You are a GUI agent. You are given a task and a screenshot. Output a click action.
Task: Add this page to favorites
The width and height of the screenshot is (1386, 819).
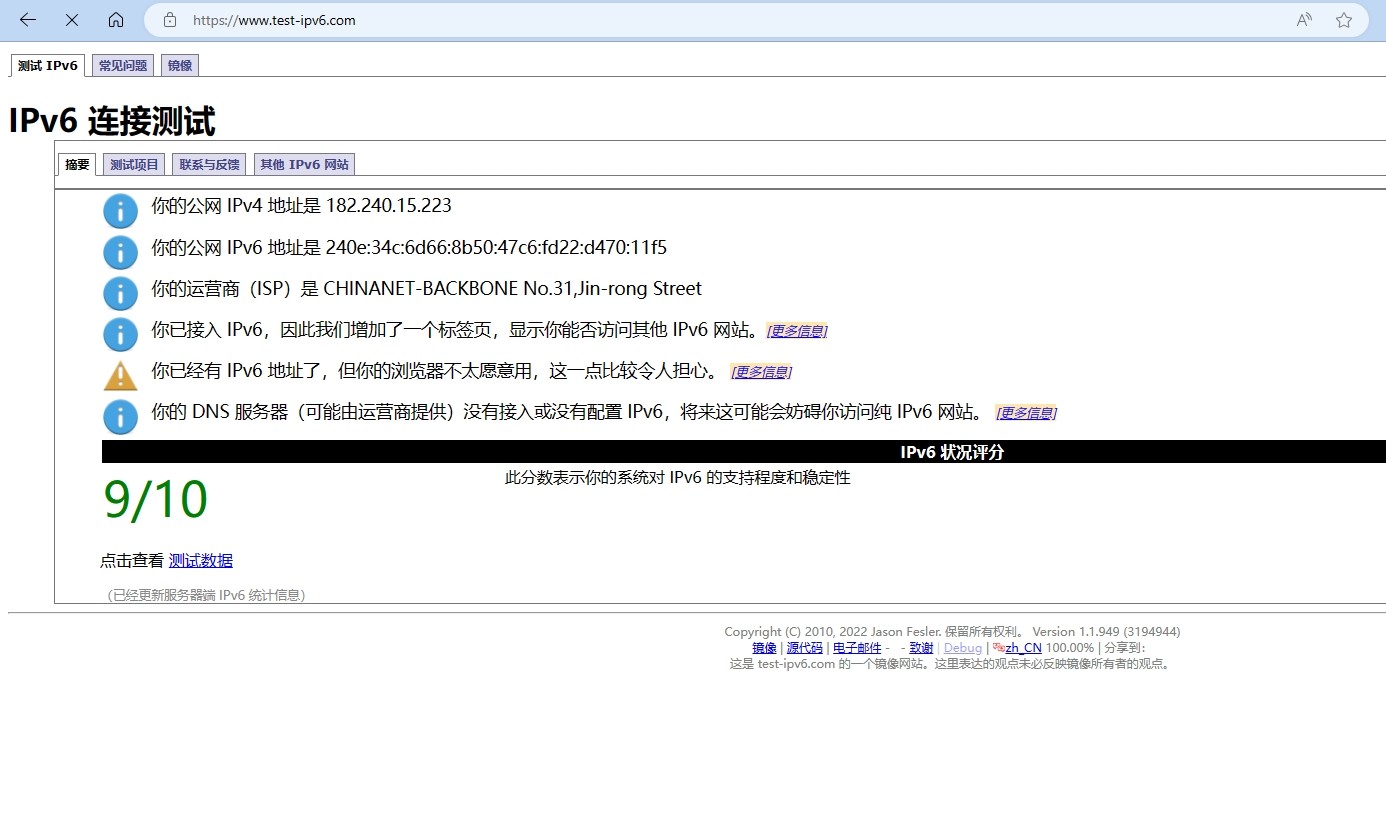(x=1343, y=19)
